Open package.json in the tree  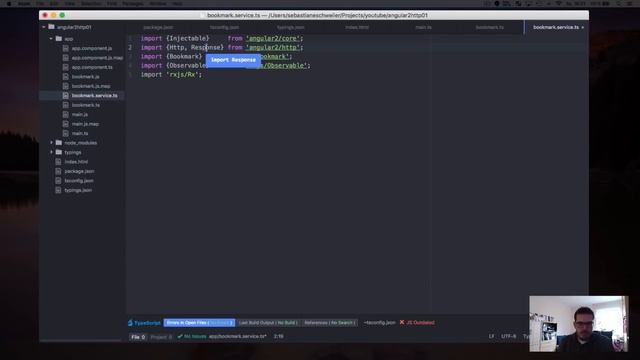coord(79,171)
